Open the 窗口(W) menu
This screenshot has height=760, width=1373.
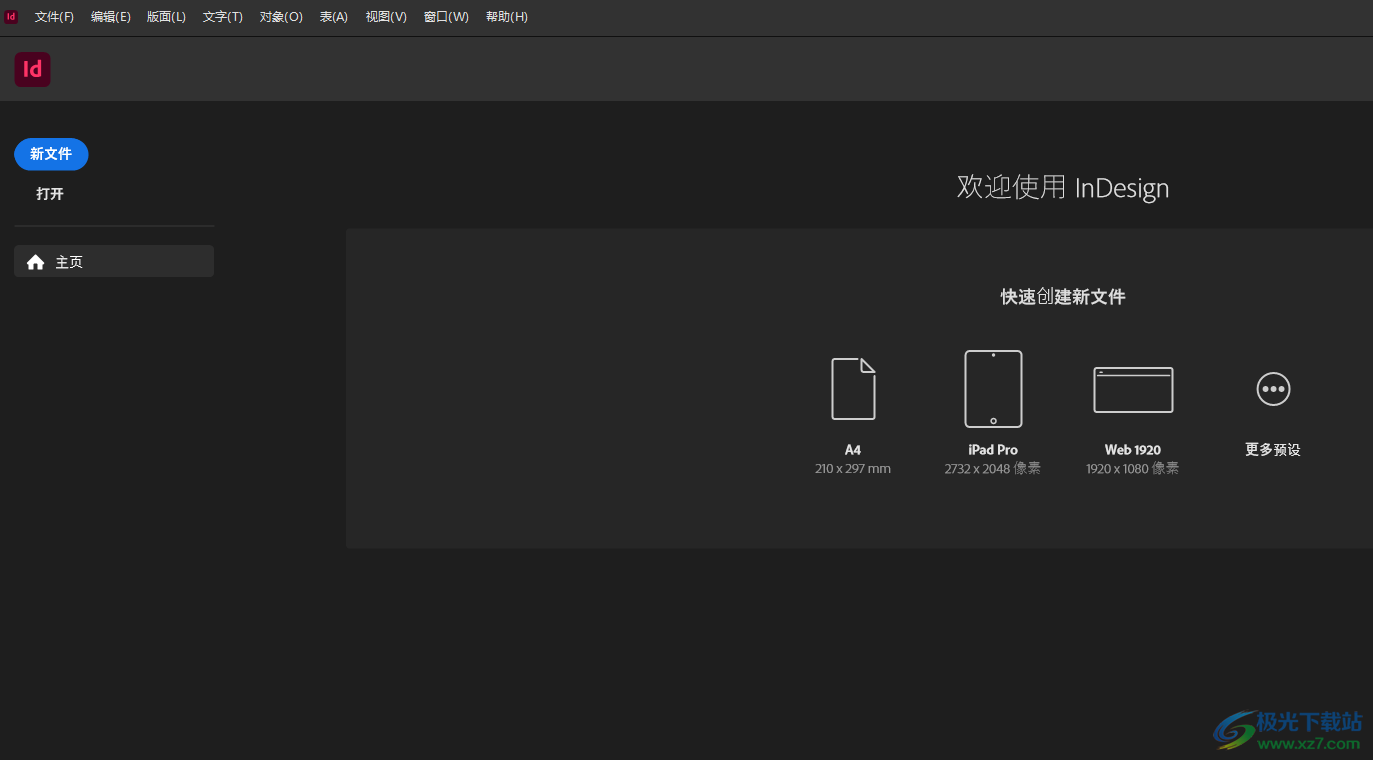point(446,17)
